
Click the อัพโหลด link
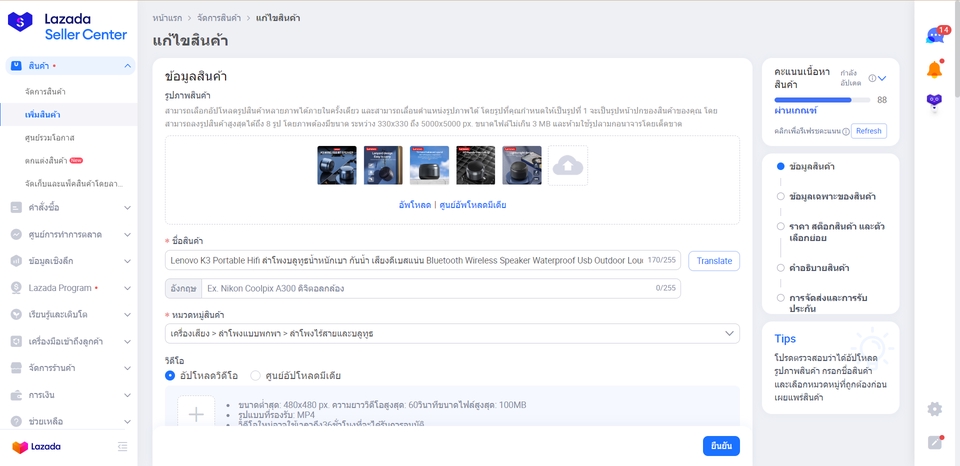coord(414,205)
